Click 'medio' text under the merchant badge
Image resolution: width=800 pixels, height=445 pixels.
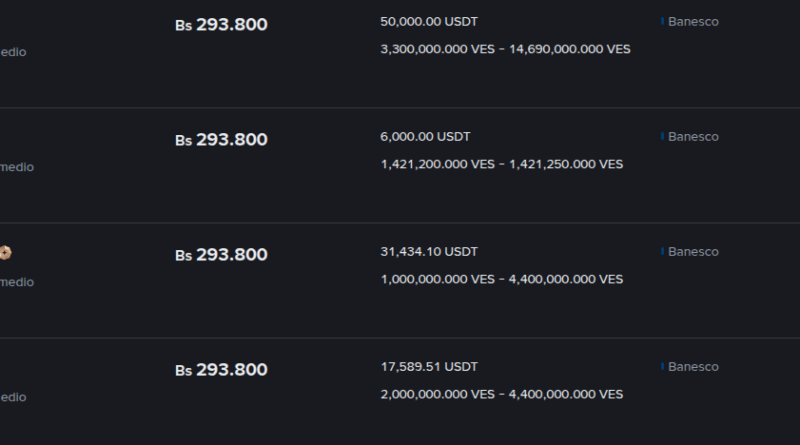pyautogui.click(x=16, y=282)
